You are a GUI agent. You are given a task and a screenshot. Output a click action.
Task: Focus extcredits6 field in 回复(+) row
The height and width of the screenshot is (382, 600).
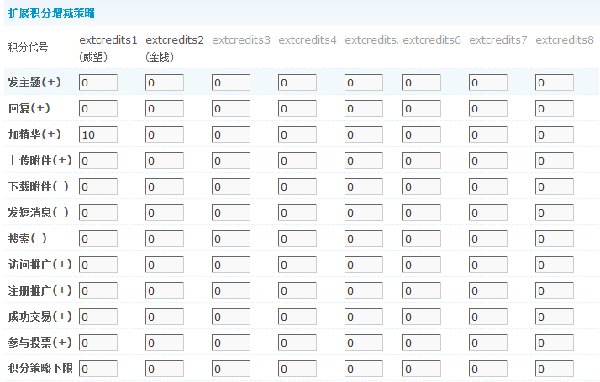click(x=421, y=109)
